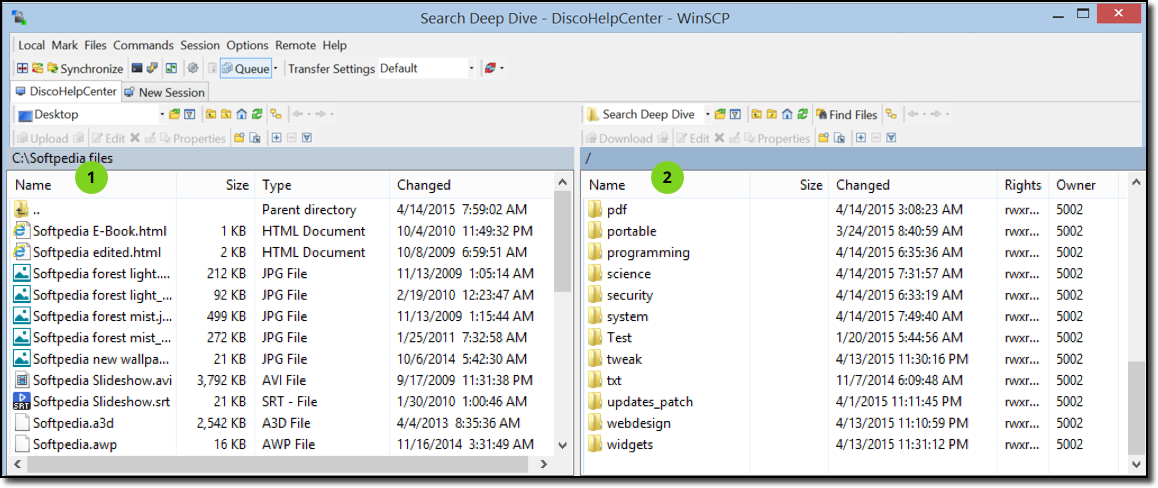The image size is (1158, 488).
Task: Switch to the DiscoHelpCenter session tab
Action: tap(65, 92)
